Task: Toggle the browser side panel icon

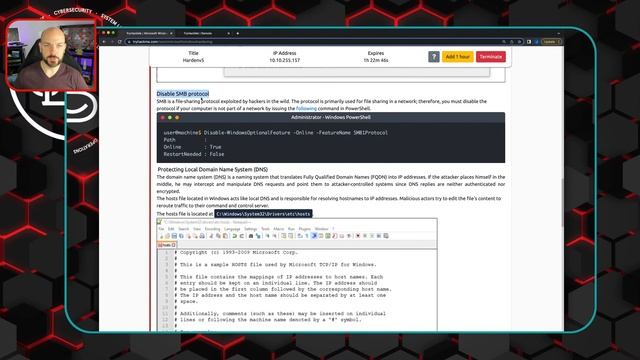Action: click(x=529, y=42)
